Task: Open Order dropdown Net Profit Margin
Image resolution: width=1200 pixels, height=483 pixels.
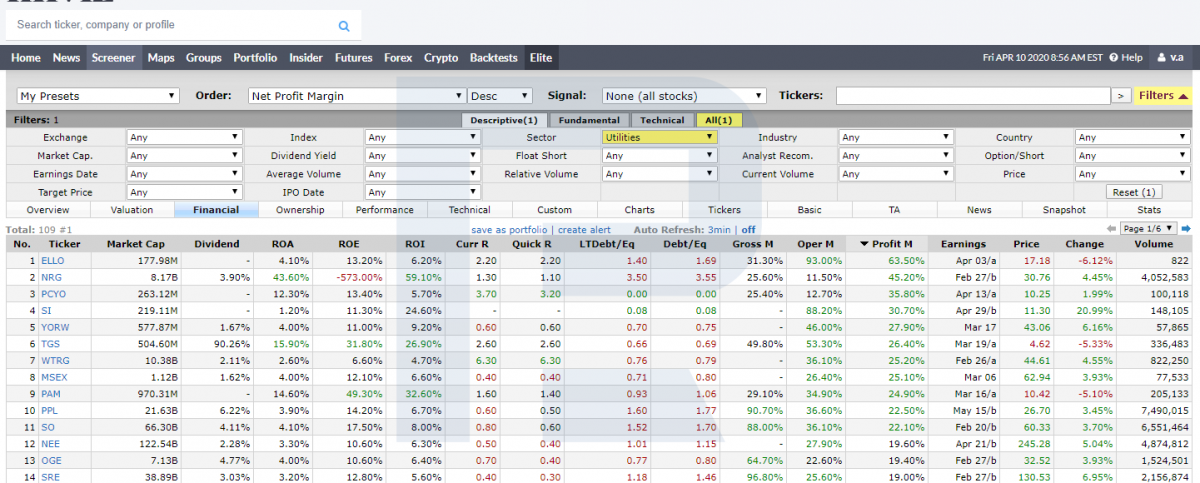Action: 357,96
